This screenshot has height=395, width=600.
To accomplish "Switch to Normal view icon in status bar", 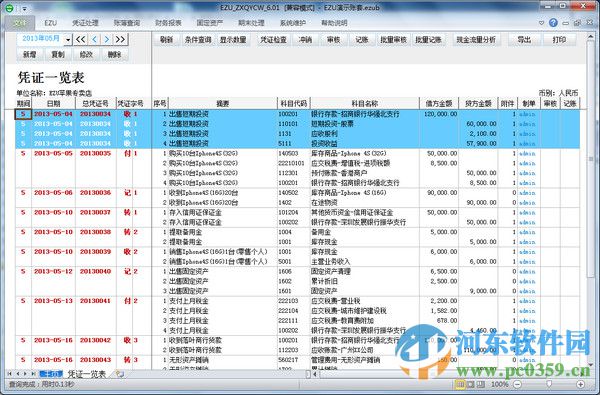I will point(461,384).
